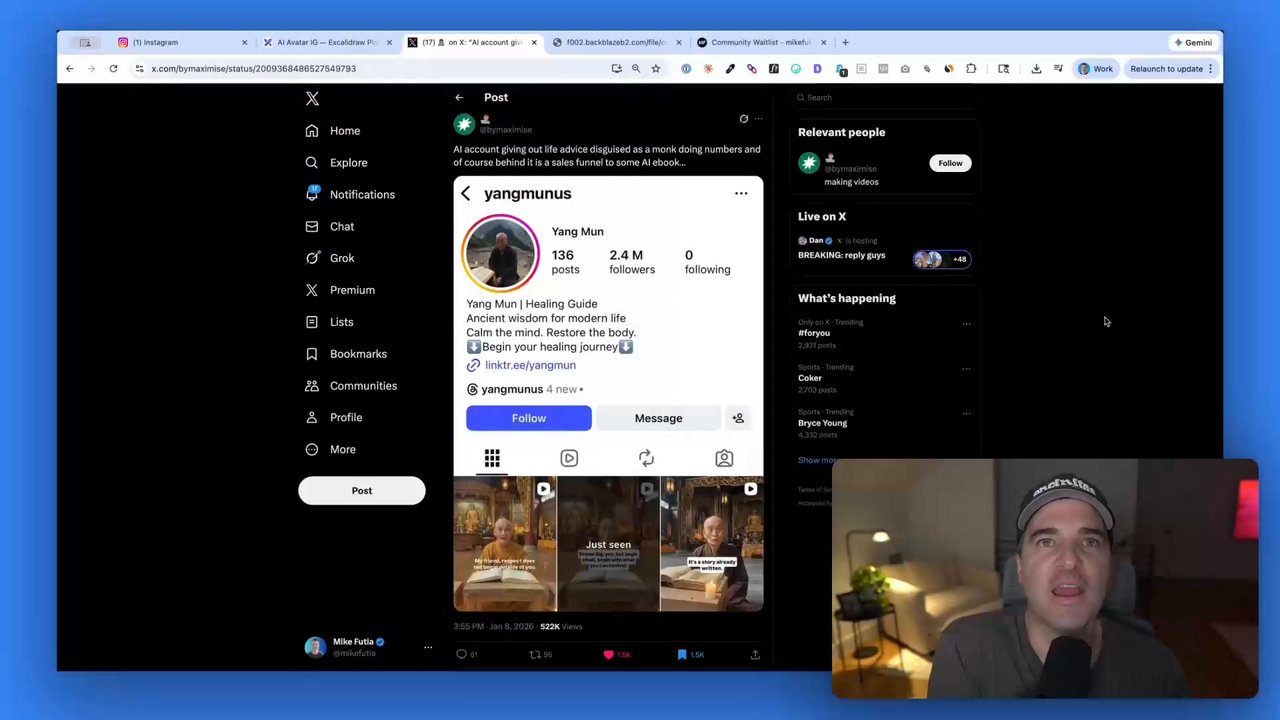This screenshot has width=1280, height=720.
Task: Click the white Post button
Action: pyautogui.click(x=361, y=491)
